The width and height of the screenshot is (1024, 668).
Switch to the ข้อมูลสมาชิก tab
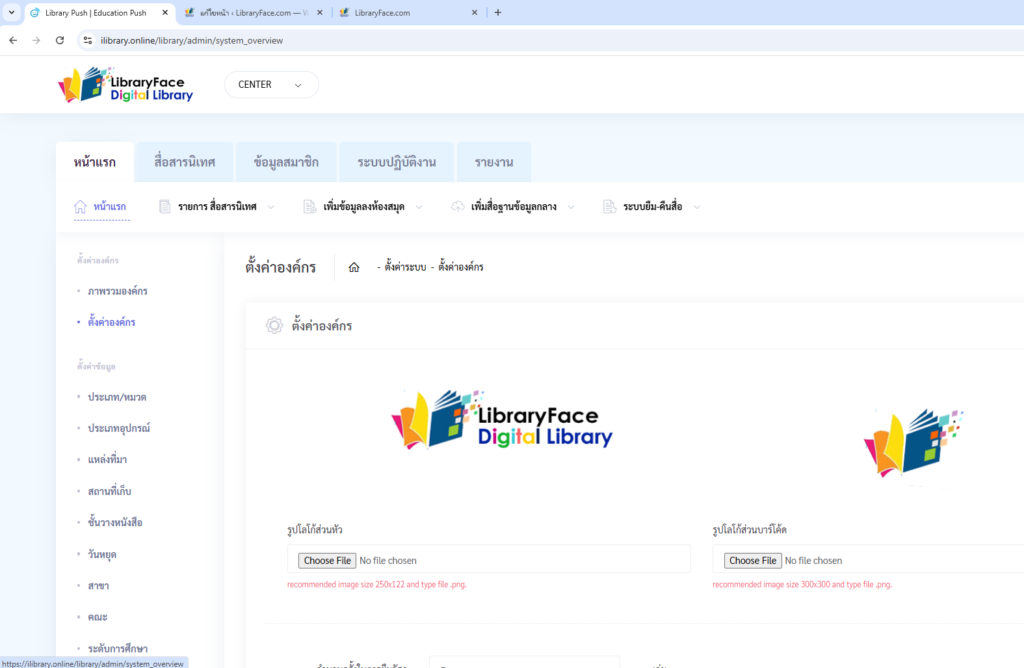[286, 162]
